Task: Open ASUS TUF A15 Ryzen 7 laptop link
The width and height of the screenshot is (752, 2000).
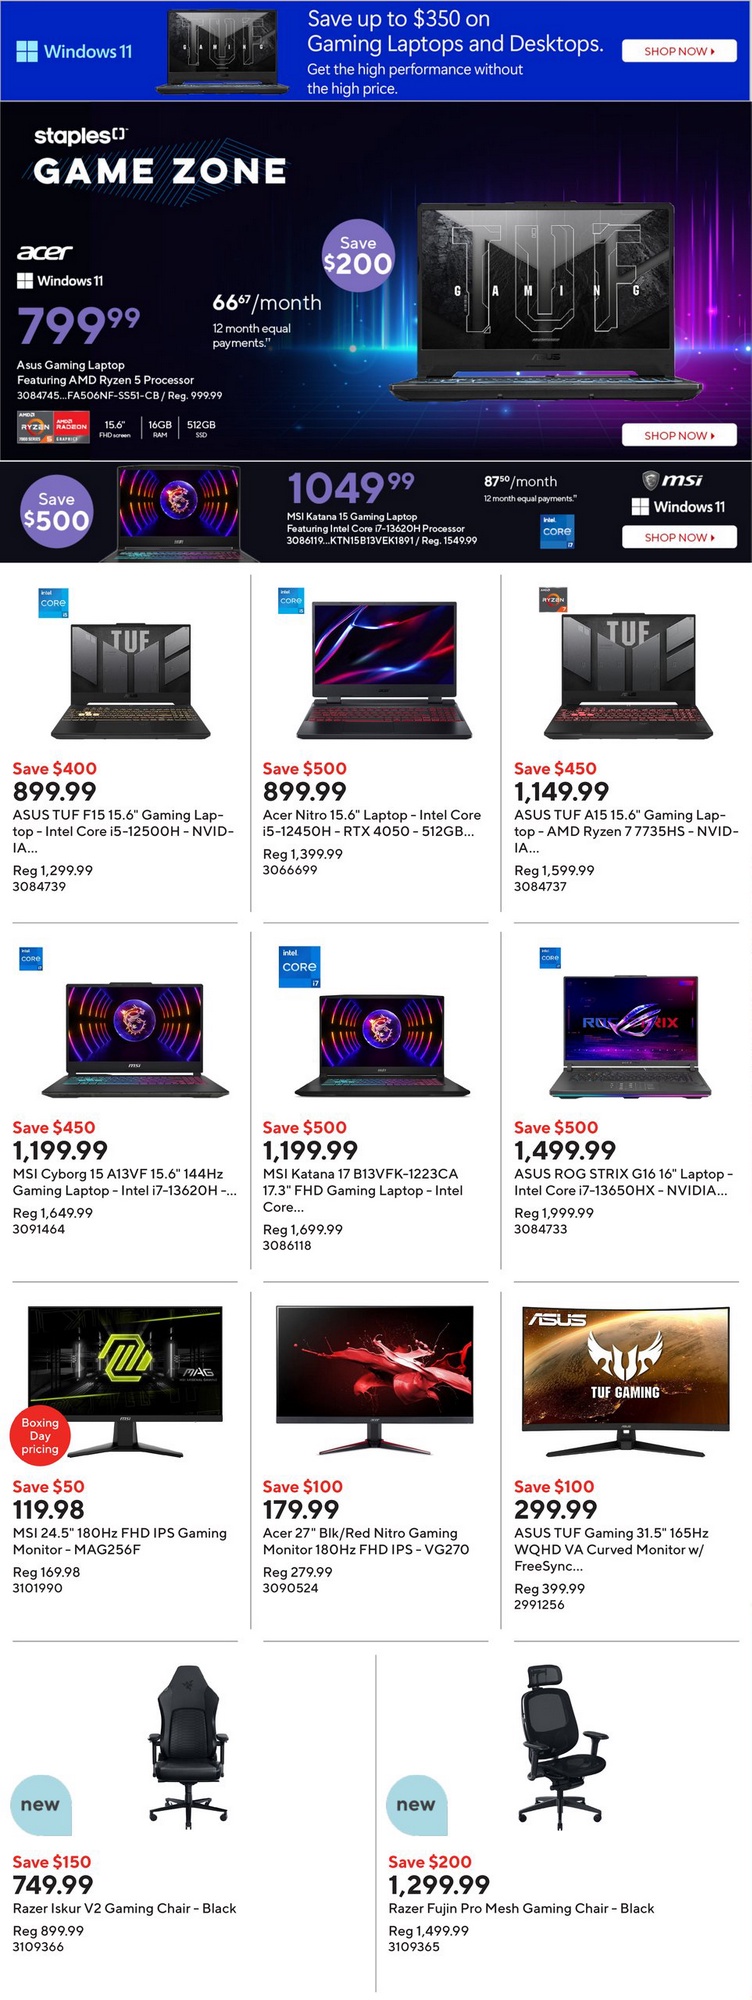Action: 626,831
